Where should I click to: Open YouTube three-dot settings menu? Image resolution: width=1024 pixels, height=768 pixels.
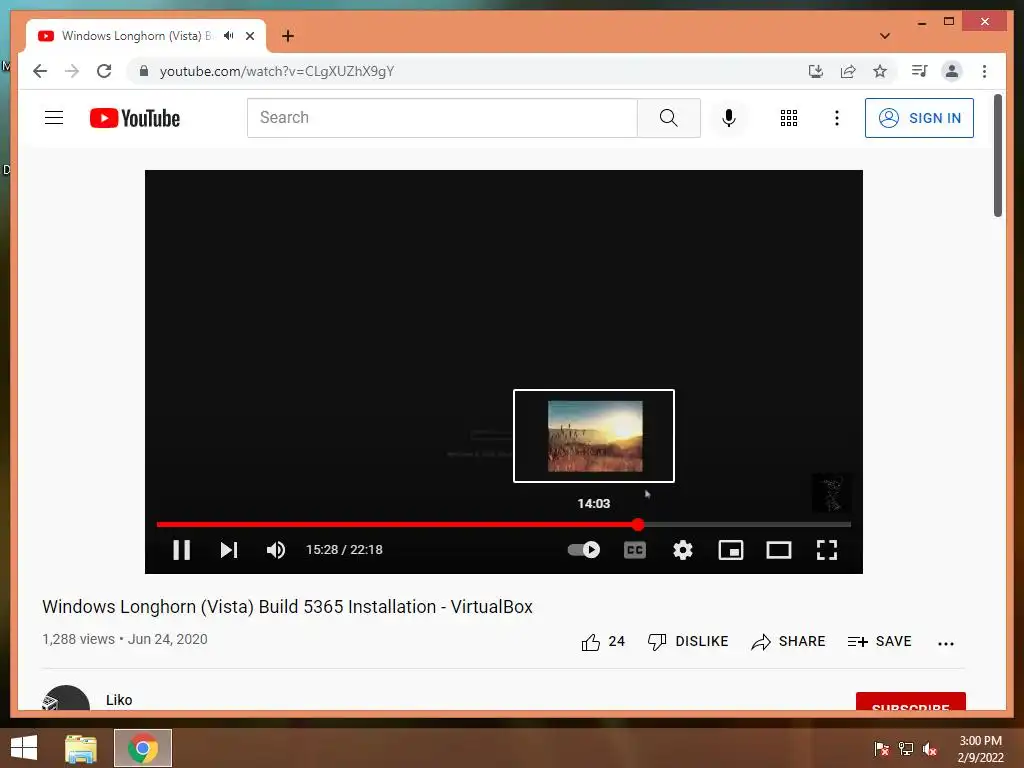coord(837,118)
